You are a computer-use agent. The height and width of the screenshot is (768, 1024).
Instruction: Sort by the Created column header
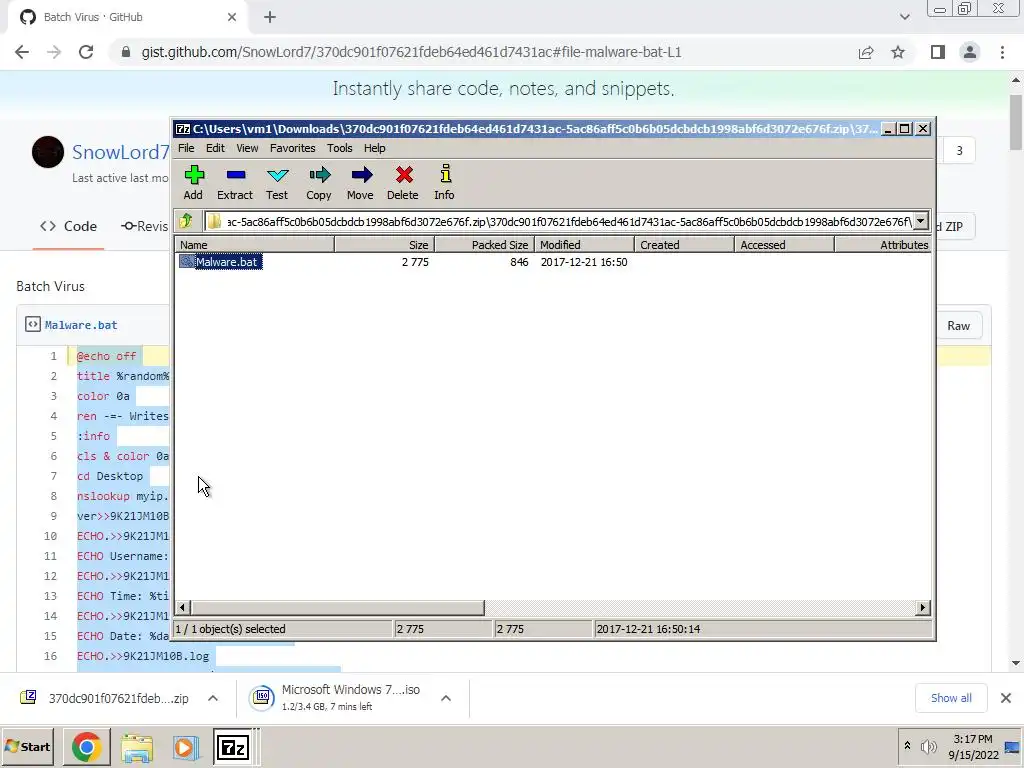tap(684, 245)
